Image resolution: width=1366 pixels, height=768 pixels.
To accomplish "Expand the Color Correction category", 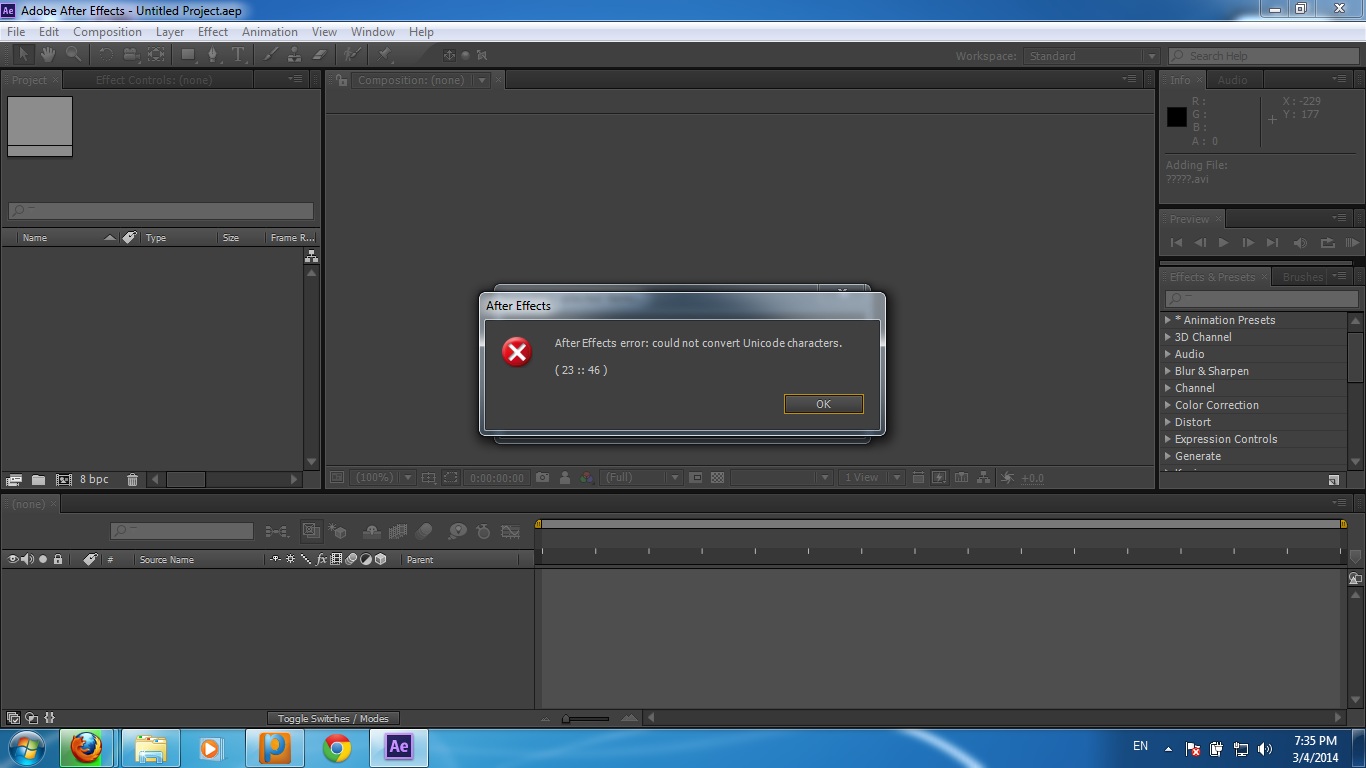I will click(1167, 405).
